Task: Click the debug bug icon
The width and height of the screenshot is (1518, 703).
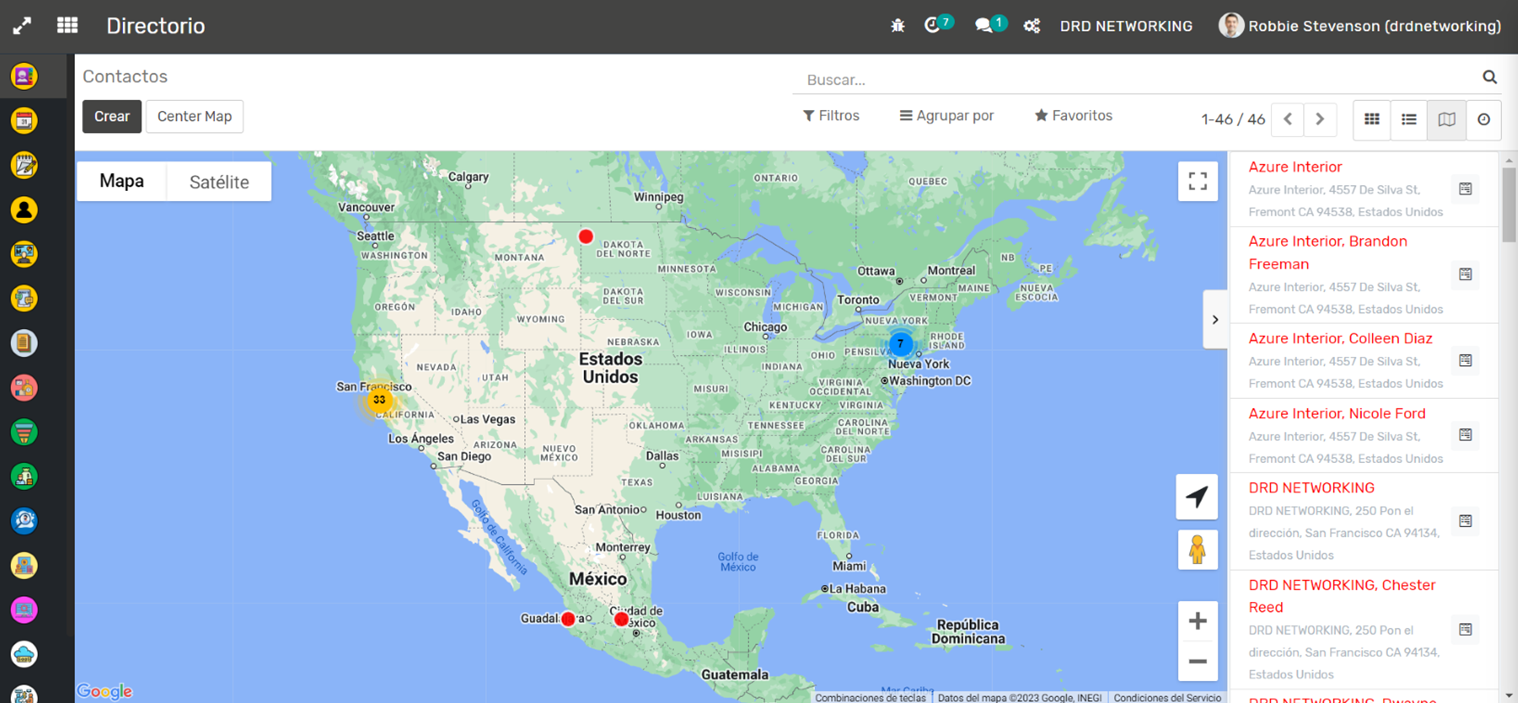Action: coord(897,26)
